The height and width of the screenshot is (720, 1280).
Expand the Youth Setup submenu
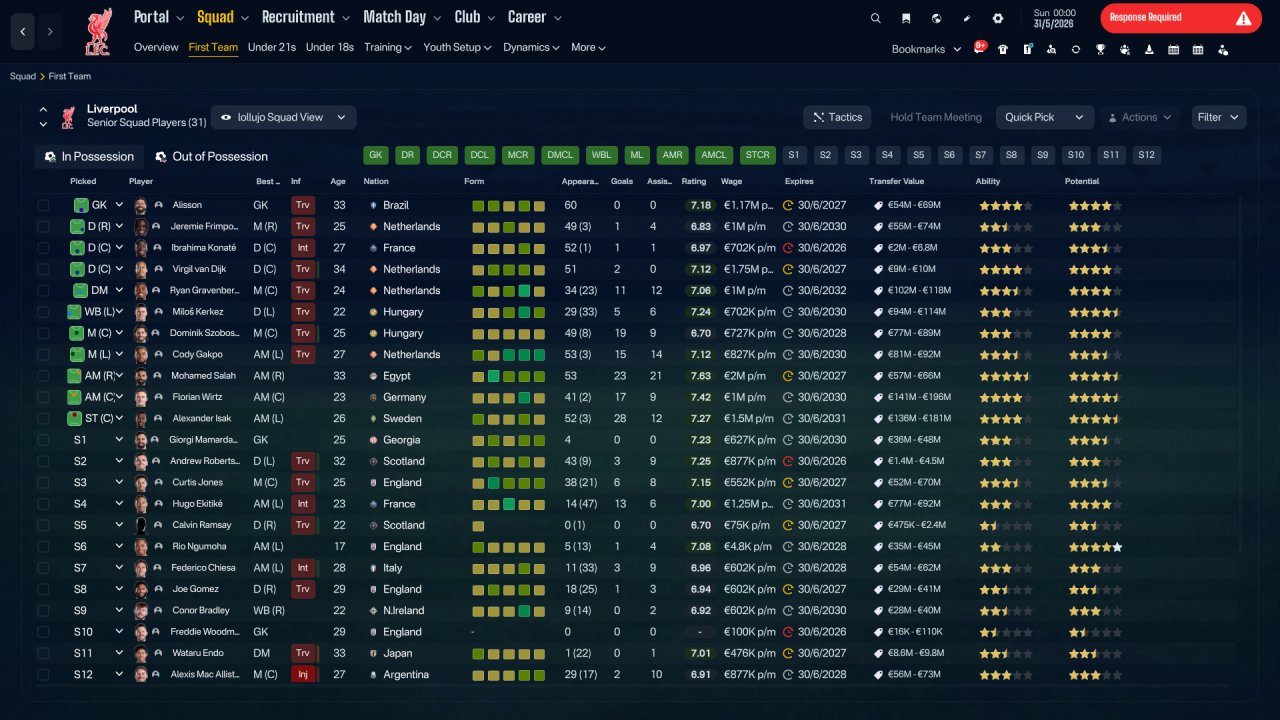pos(457,47)
